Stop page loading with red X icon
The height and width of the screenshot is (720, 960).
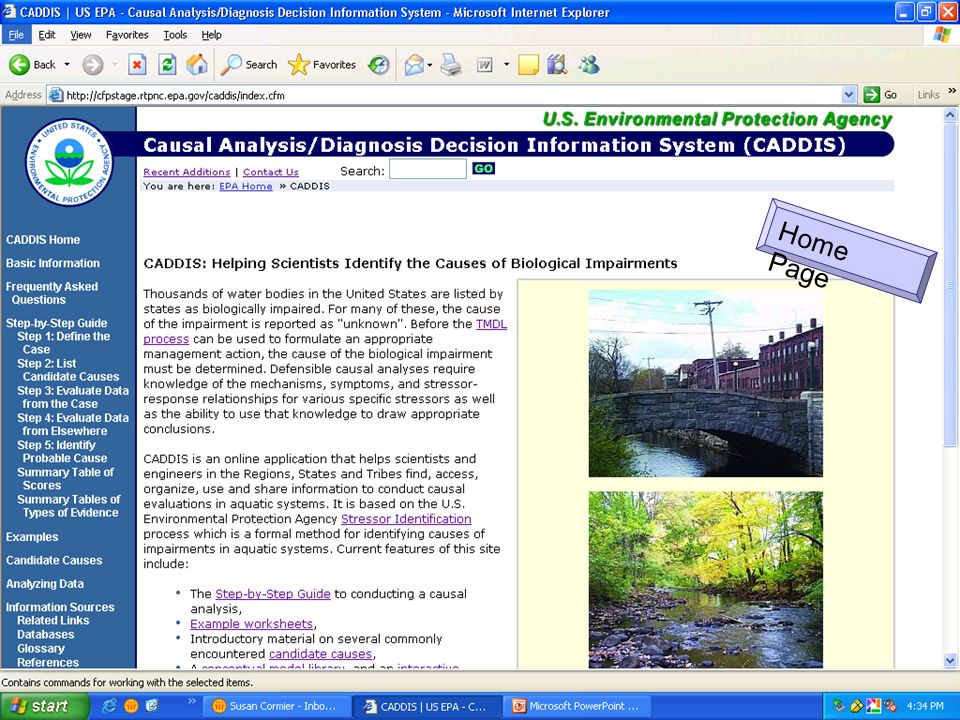point(137,64)
